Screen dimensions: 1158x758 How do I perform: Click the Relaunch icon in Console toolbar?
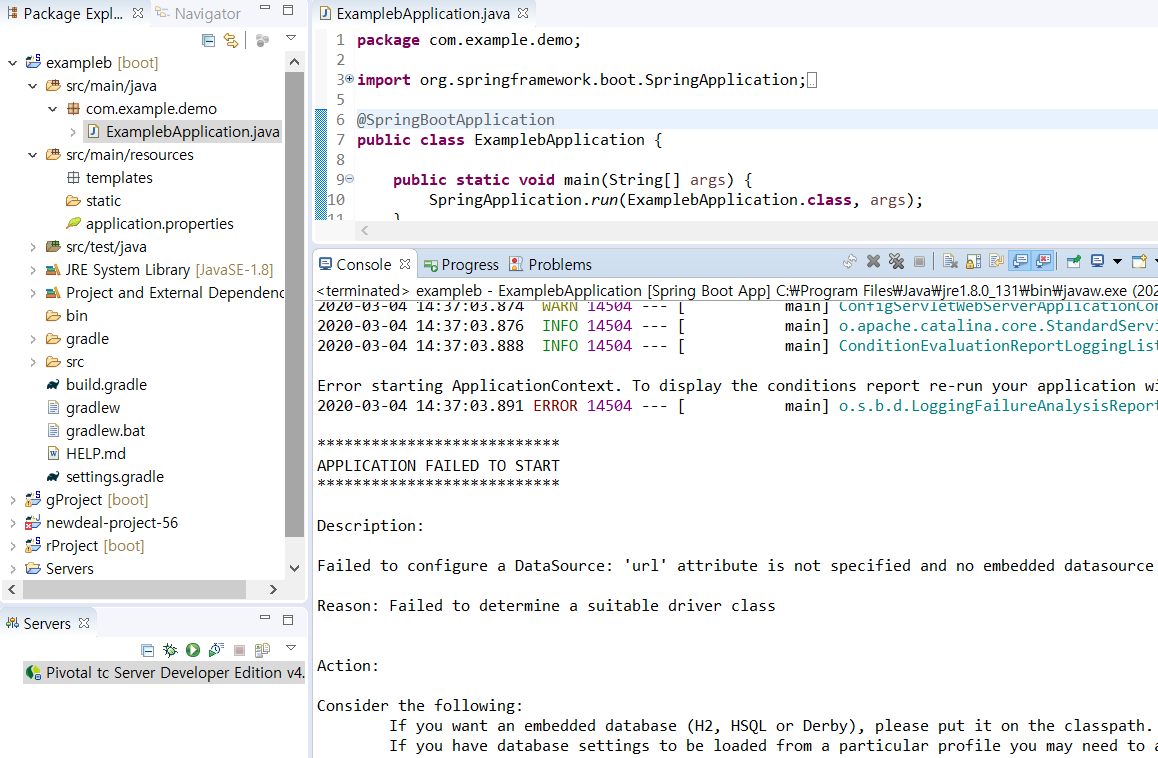[x=849, y=261]
